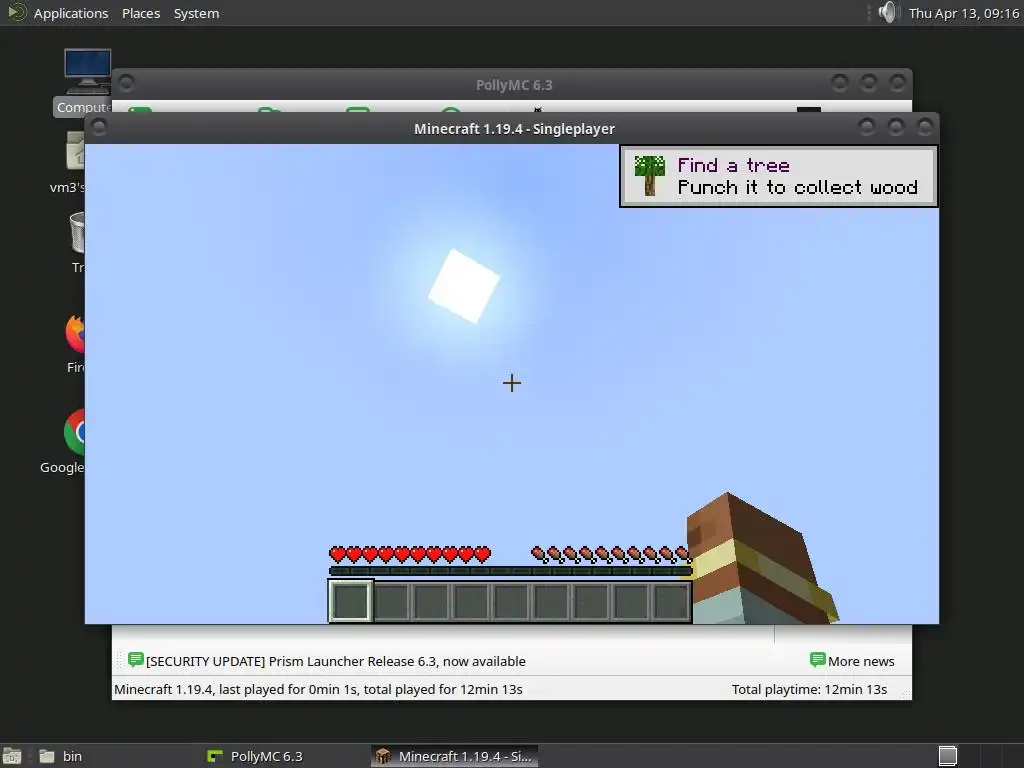
Task: Click the fifth middle hotbar slot
Action: [511, 601]
